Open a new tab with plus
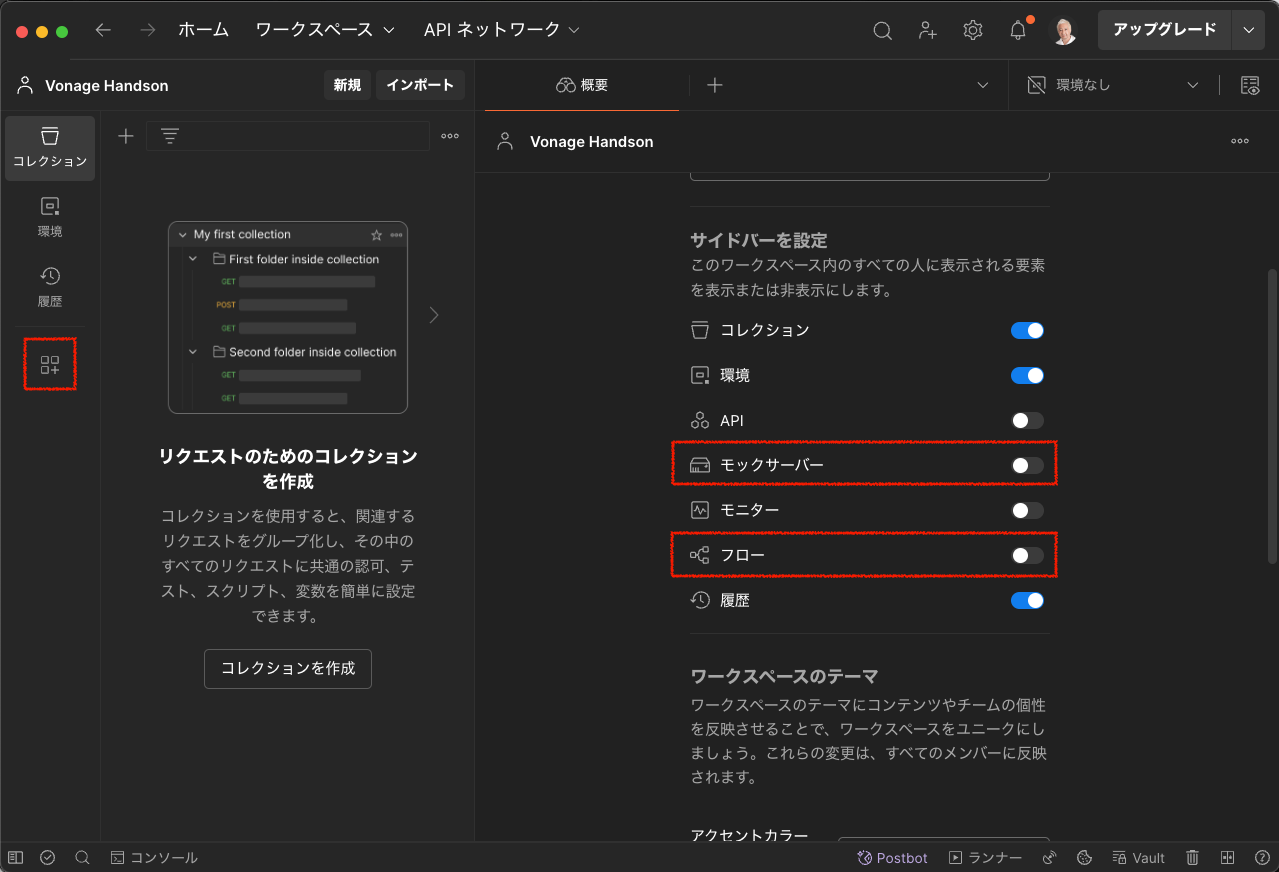The width and height of the screenshot is (1279, 872). click(x=714, y=85)
